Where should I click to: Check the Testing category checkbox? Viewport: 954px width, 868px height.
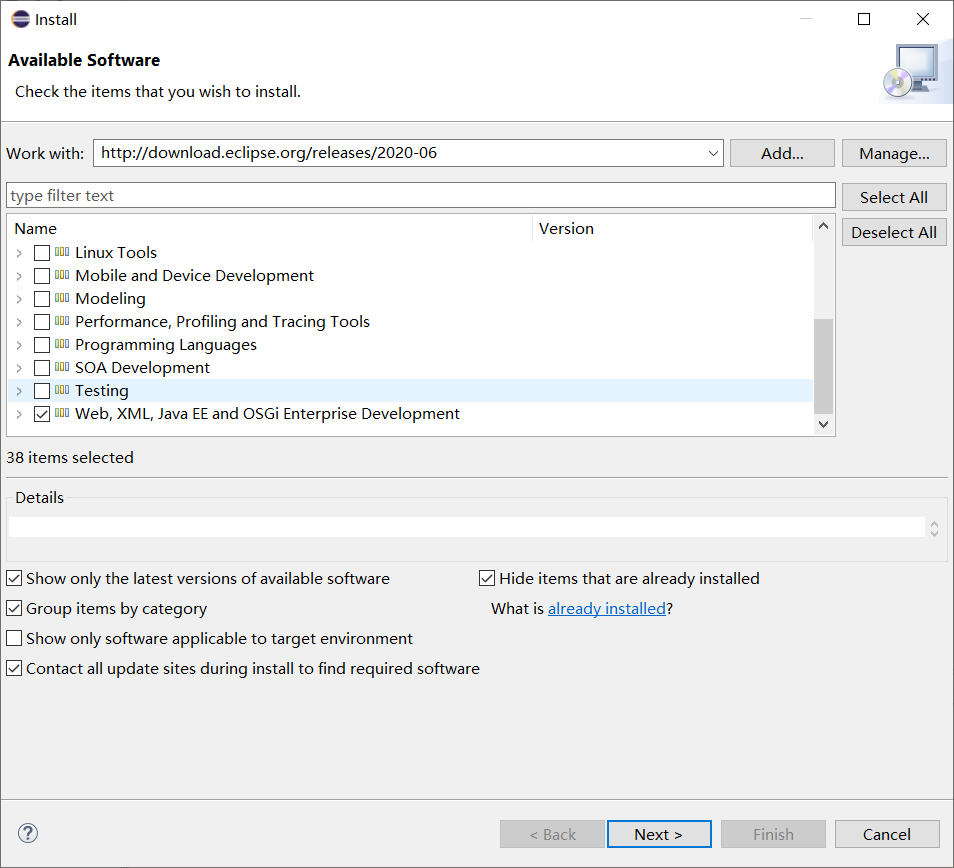coord(42,391)
